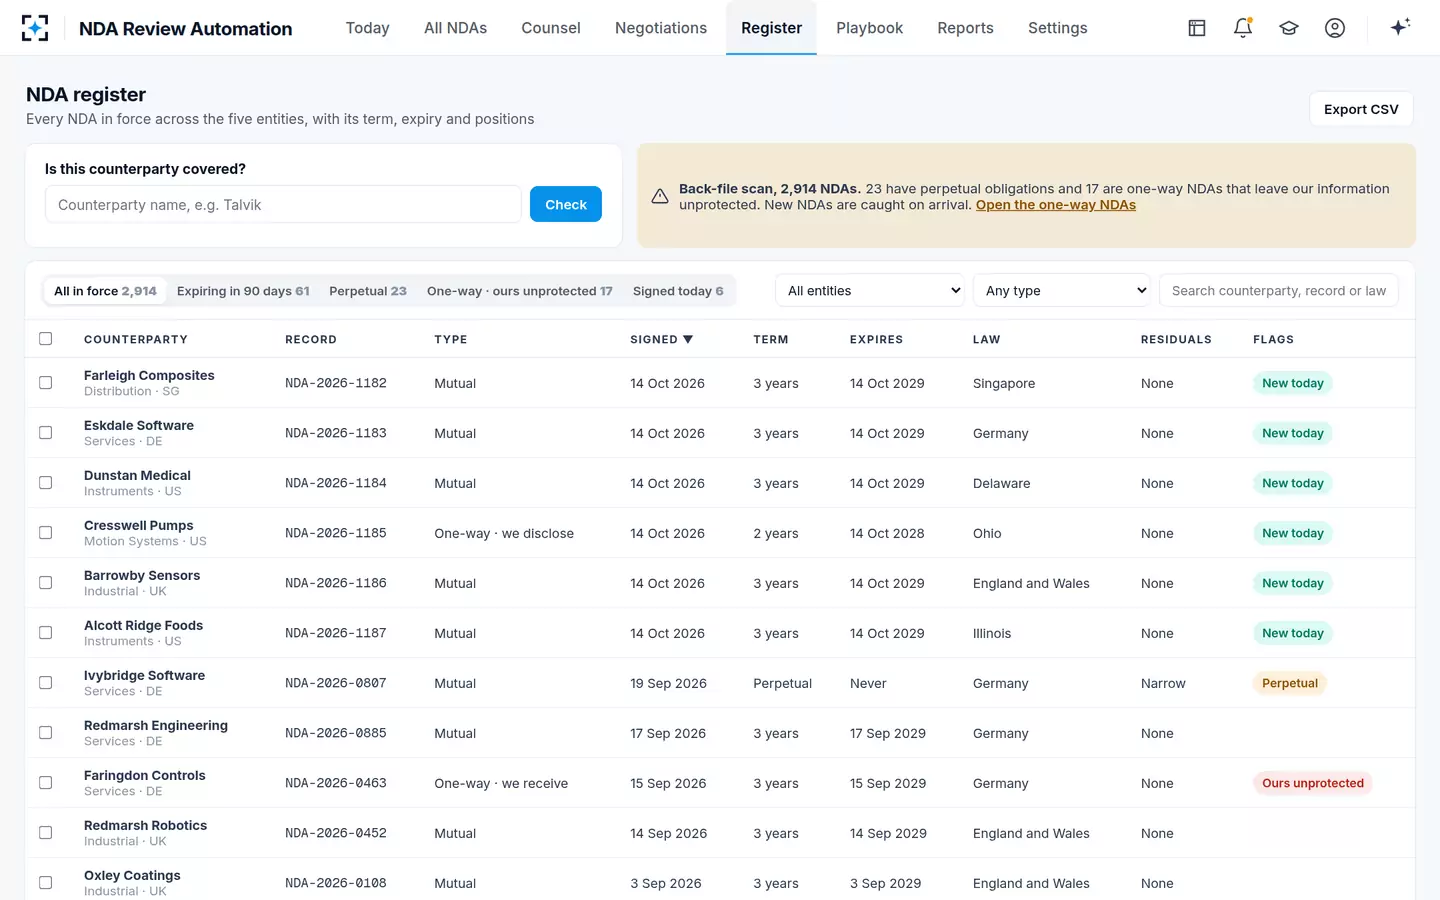Open the Settings tab
This screenshot has width=1440, height=900.
[1057, 28]
